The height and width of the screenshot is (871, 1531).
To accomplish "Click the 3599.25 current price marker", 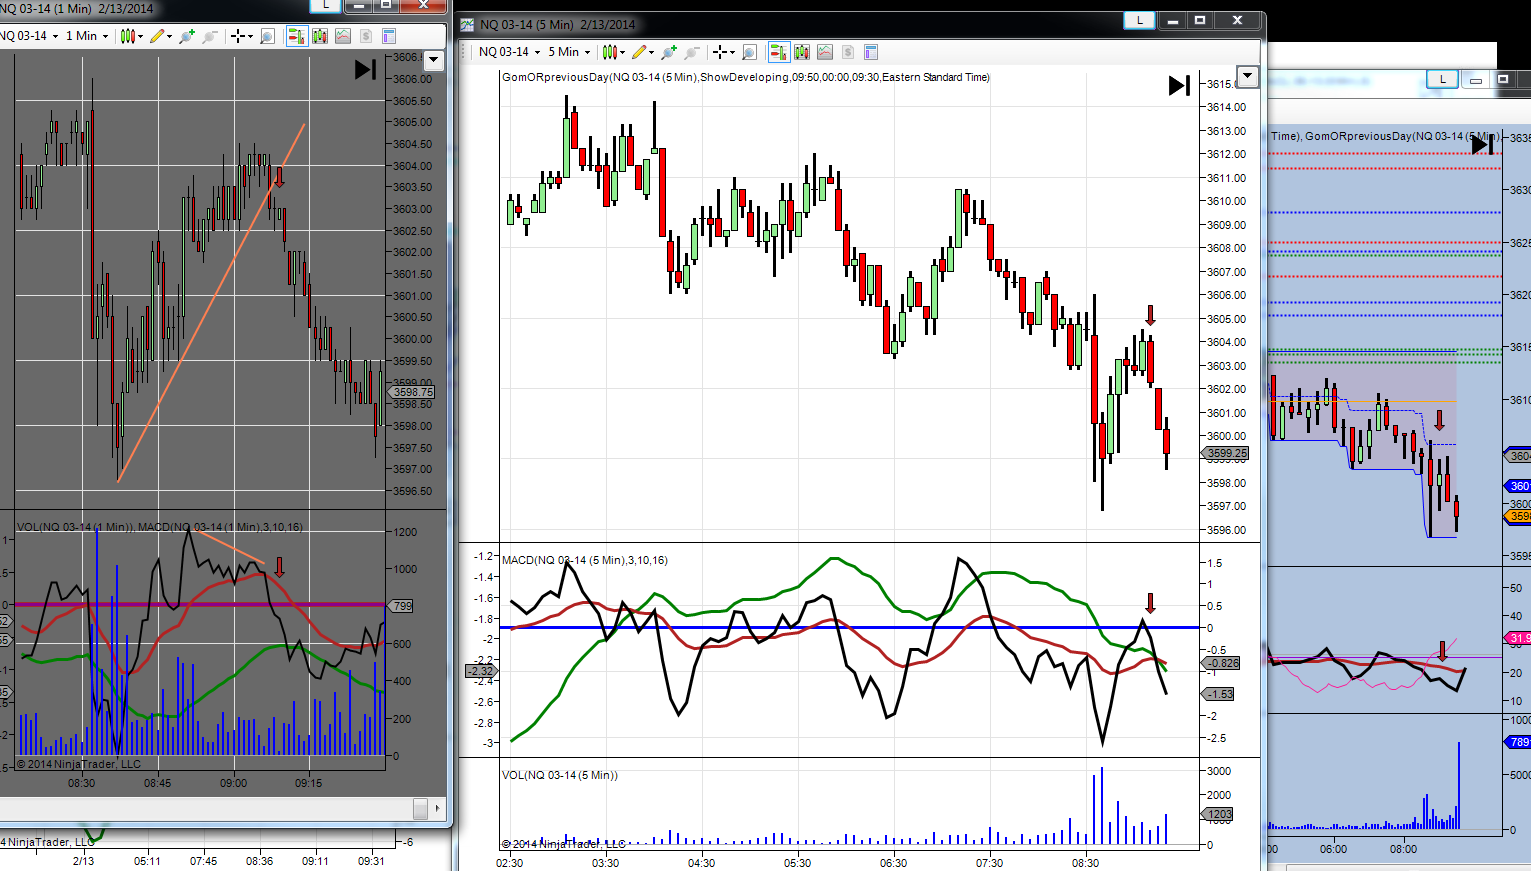I will pyautogui.click(x=1226, y=453).
